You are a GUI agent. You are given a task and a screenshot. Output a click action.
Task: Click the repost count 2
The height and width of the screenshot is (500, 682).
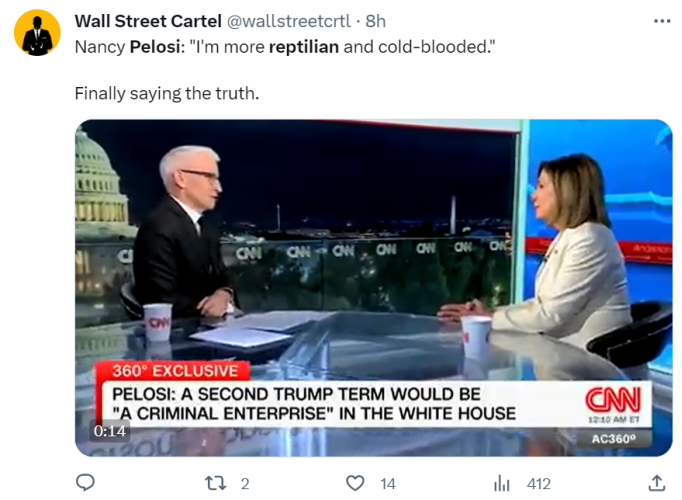pyautogui.click(x=245, y=484)
